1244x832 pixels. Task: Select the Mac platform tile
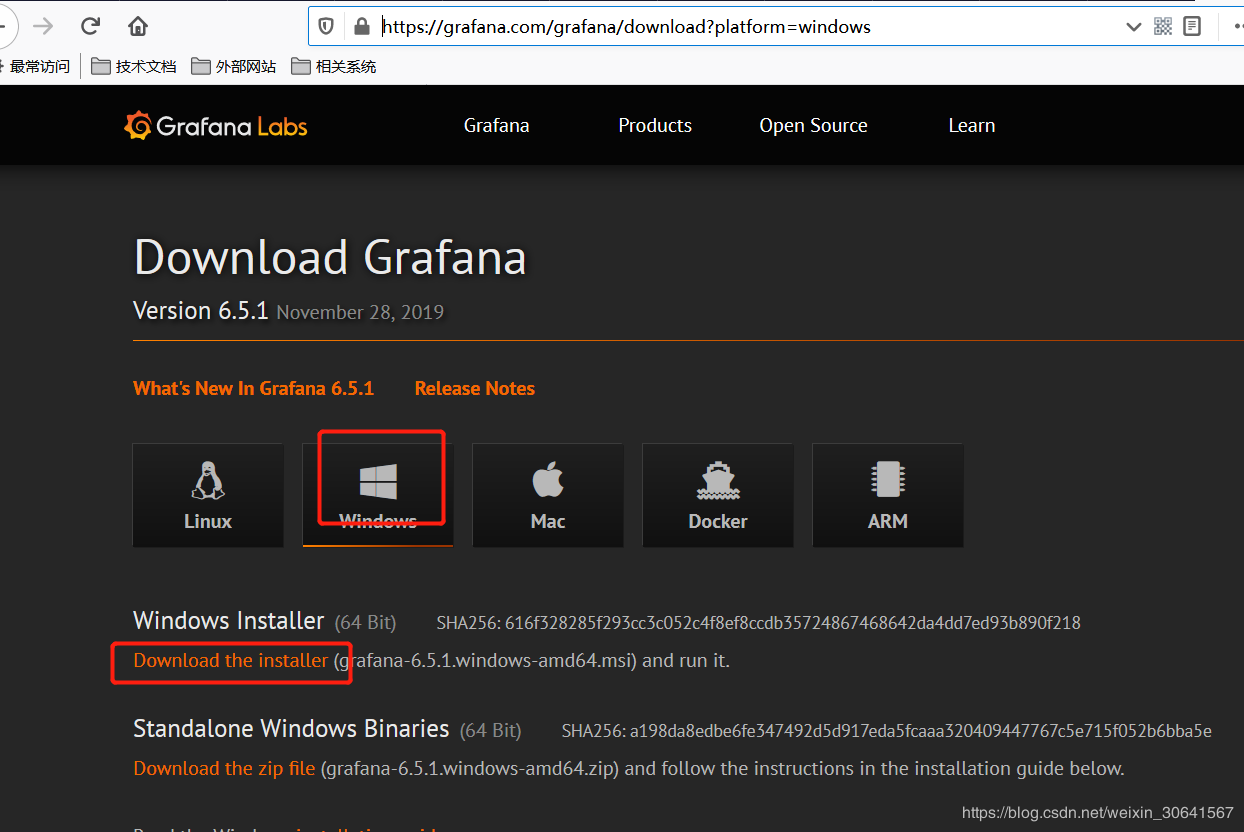[548, 495]
